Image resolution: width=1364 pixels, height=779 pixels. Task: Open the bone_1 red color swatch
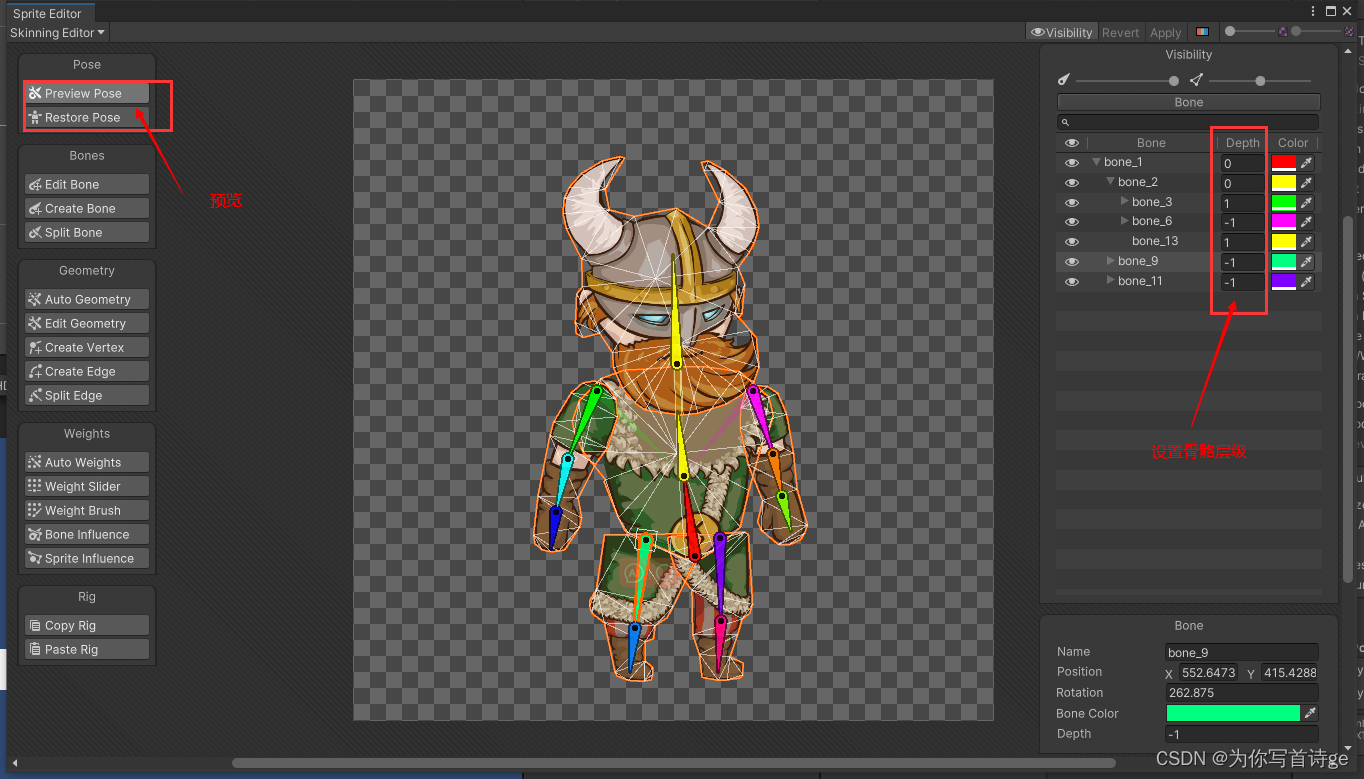point(1283,162)
